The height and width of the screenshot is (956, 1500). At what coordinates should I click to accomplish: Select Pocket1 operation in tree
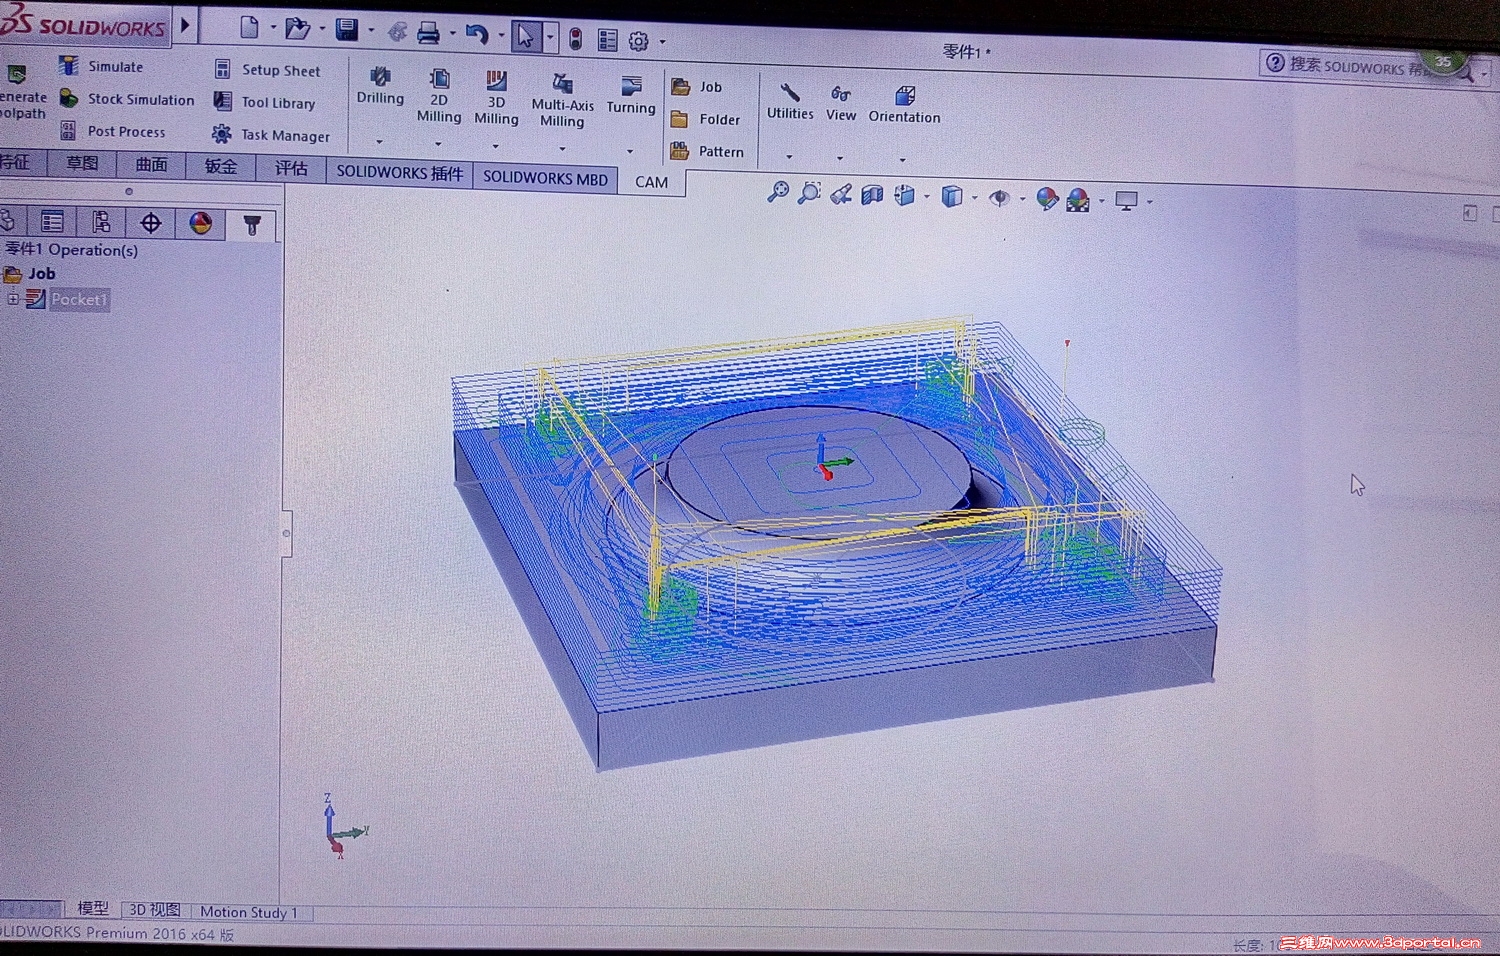point(78,299)
